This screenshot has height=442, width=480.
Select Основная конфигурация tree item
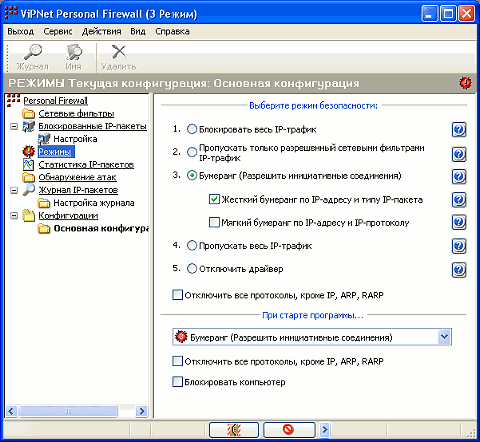point(101,229)
